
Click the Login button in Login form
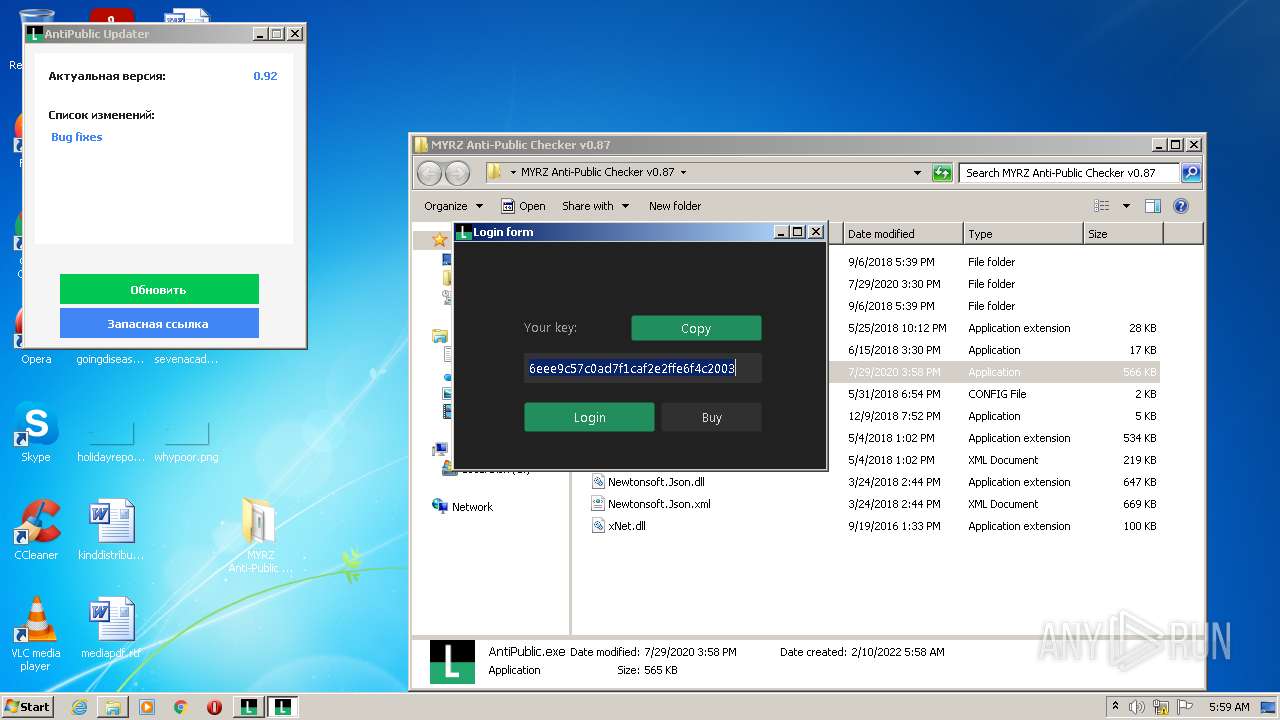[x=589, y=417]
